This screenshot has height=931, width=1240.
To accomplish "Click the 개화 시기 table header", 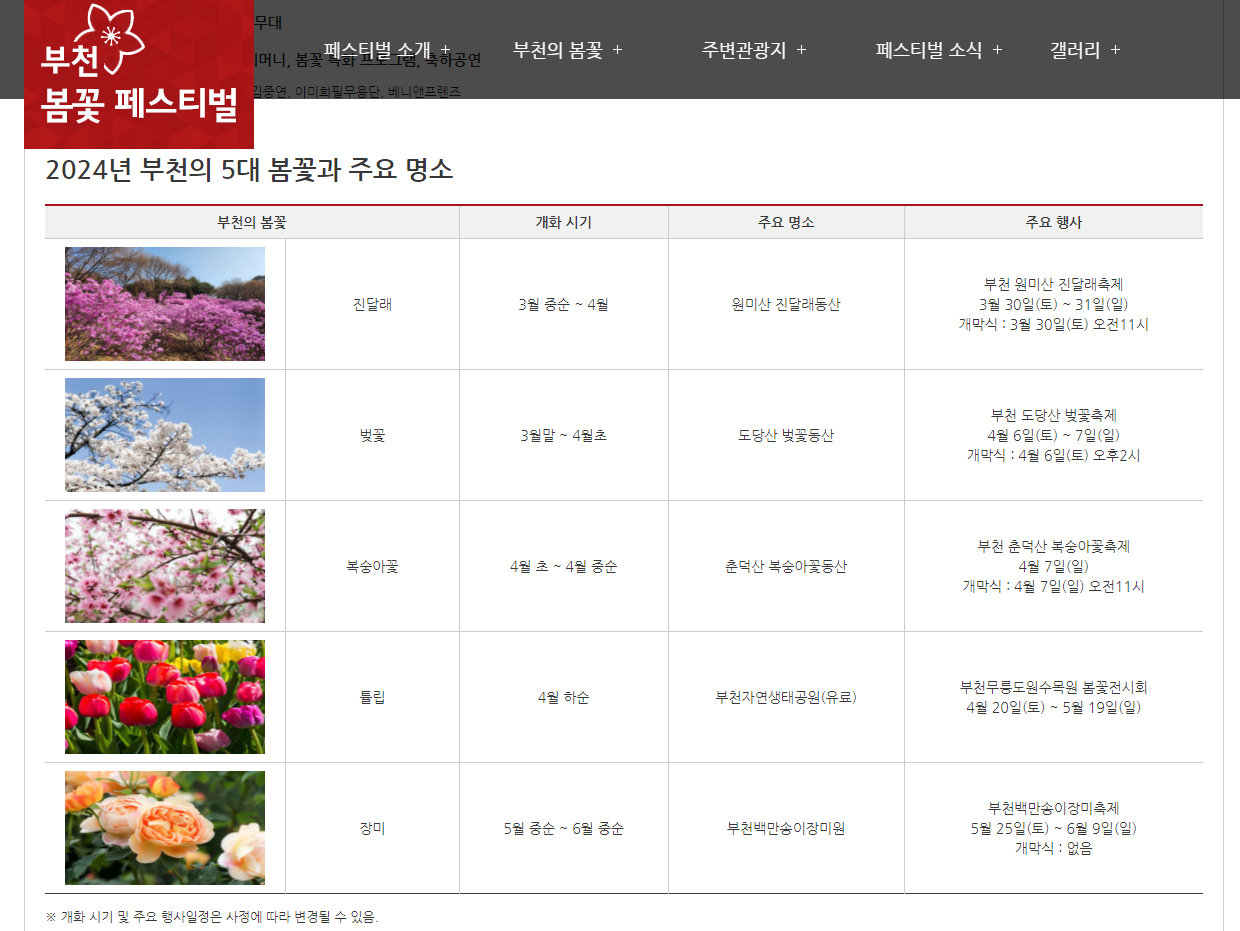I will pyautogui.click(x=563, y=222).
